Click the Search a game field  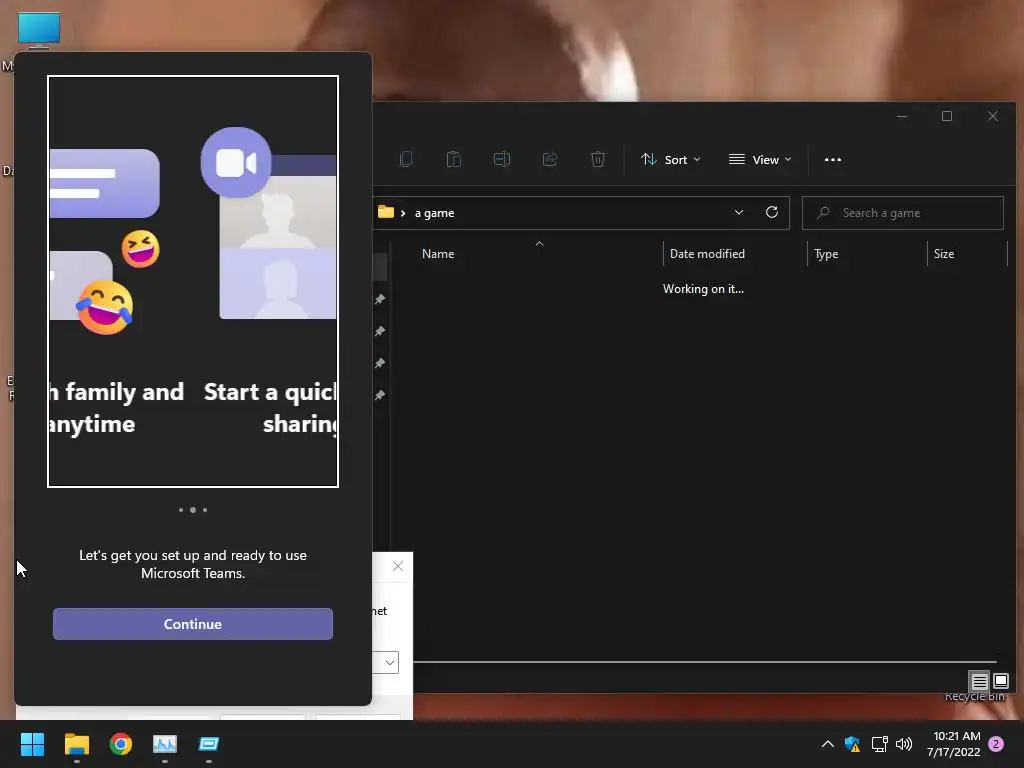point(903,213)
